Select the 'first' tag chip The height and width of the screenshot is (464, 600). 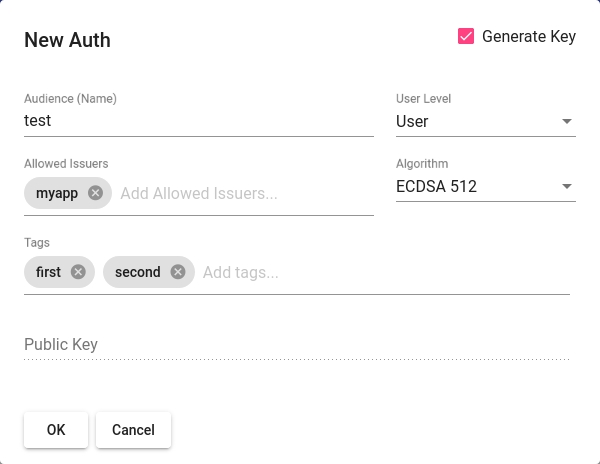[x=48, y=272]
